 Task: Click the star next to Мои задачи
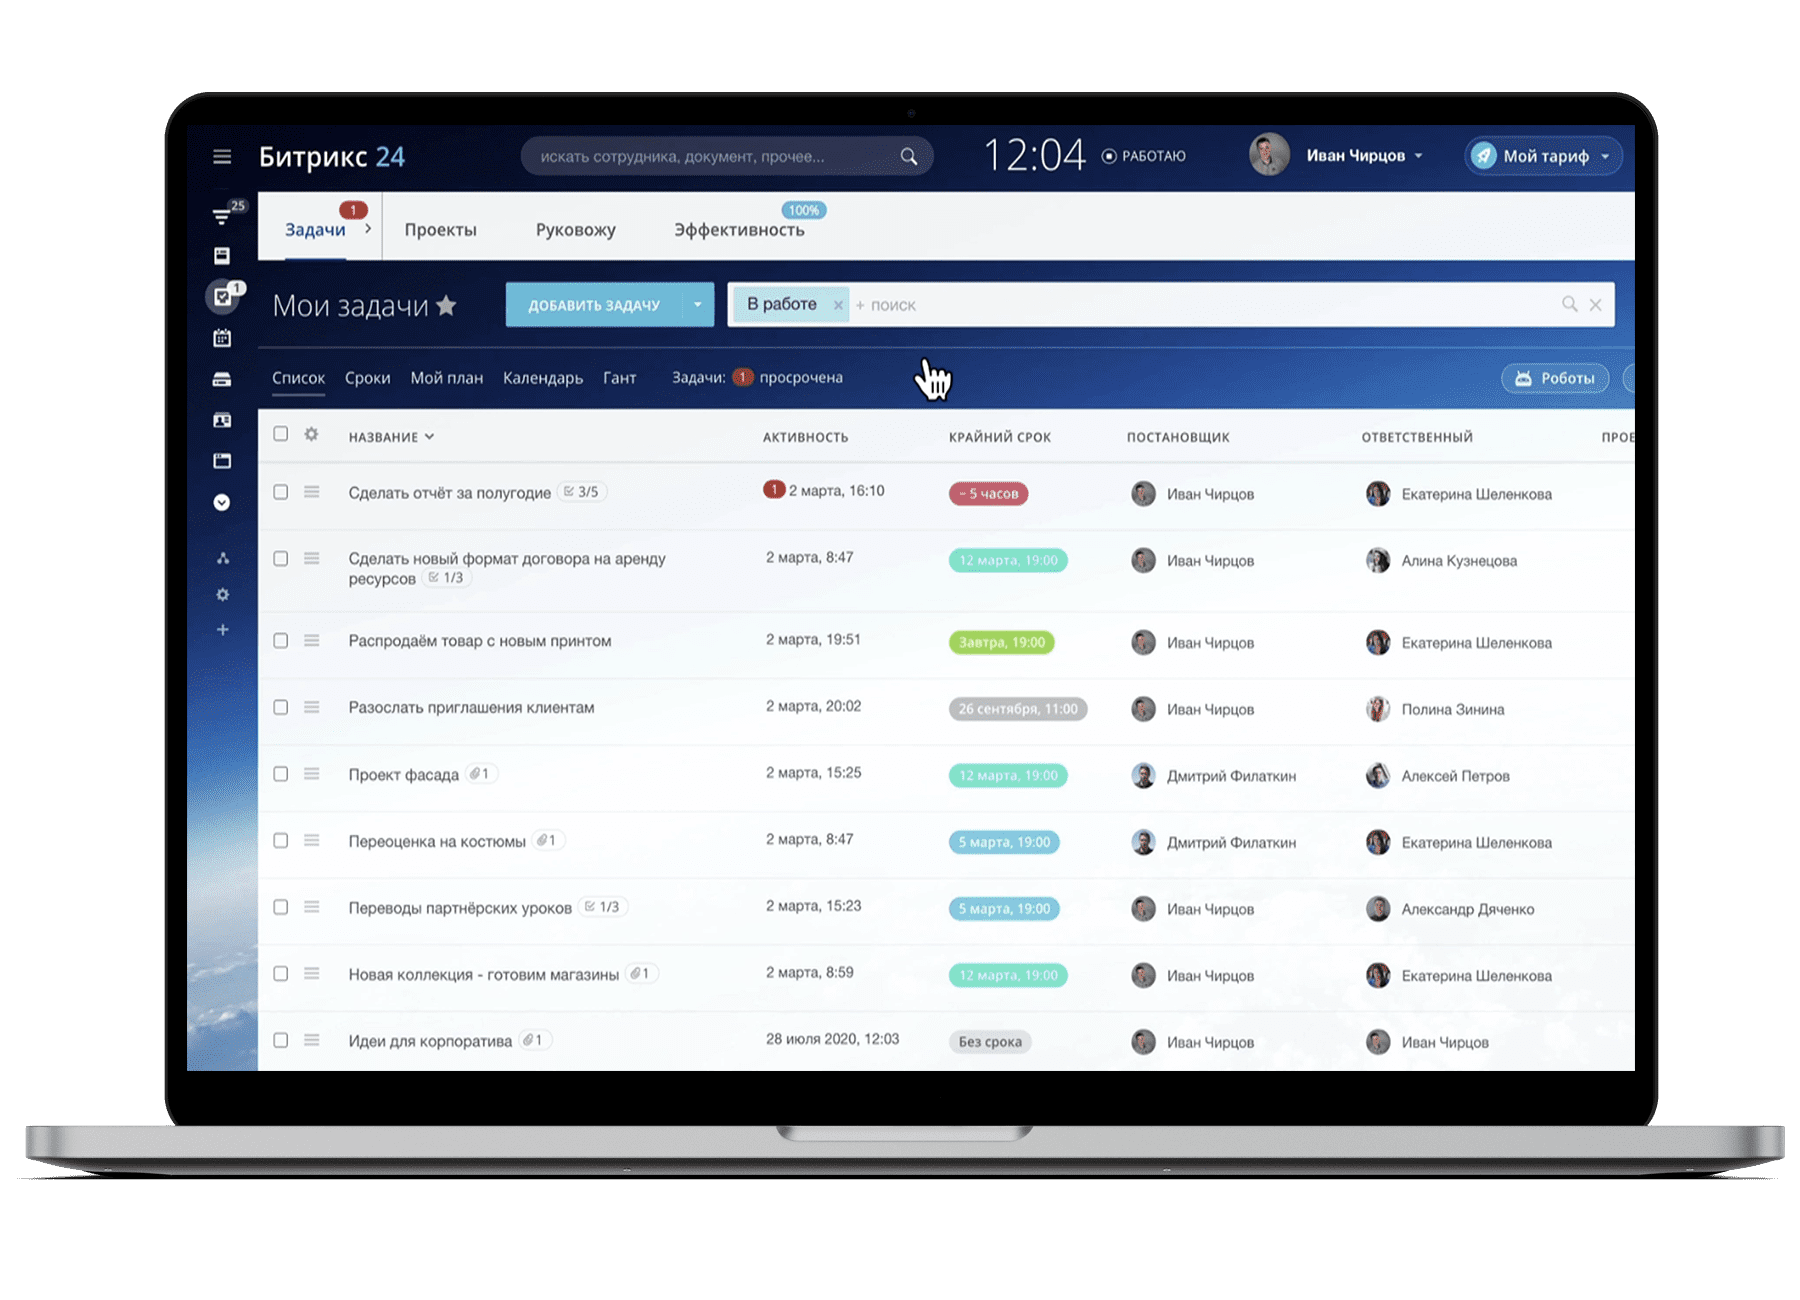(446, 305)
